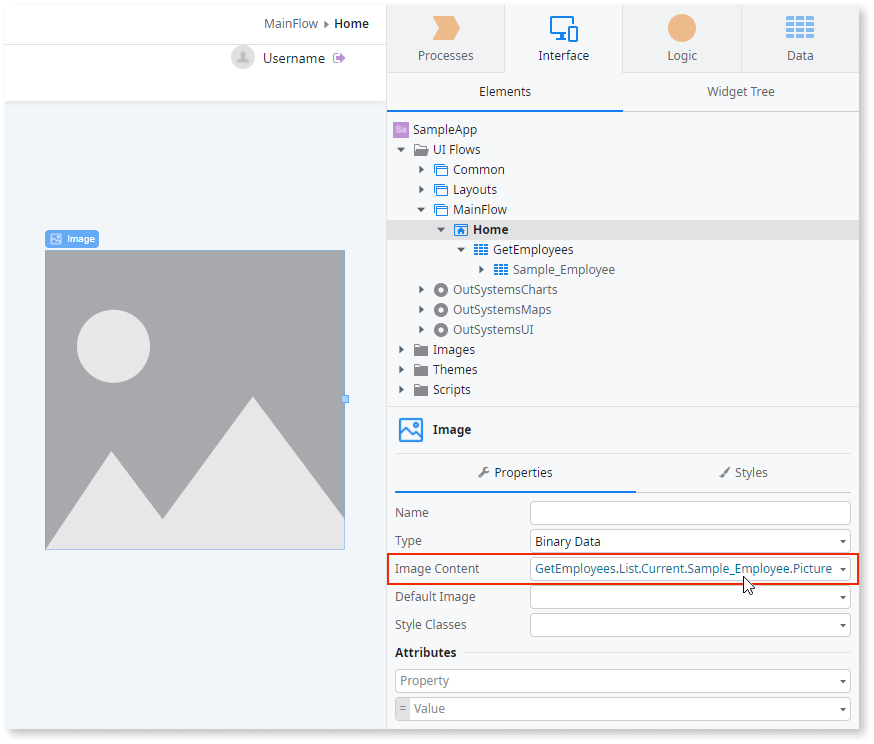This screenshot has height=744, width=874.
Task: Switch to the Widget Tree tab
Action: [740, 91]
